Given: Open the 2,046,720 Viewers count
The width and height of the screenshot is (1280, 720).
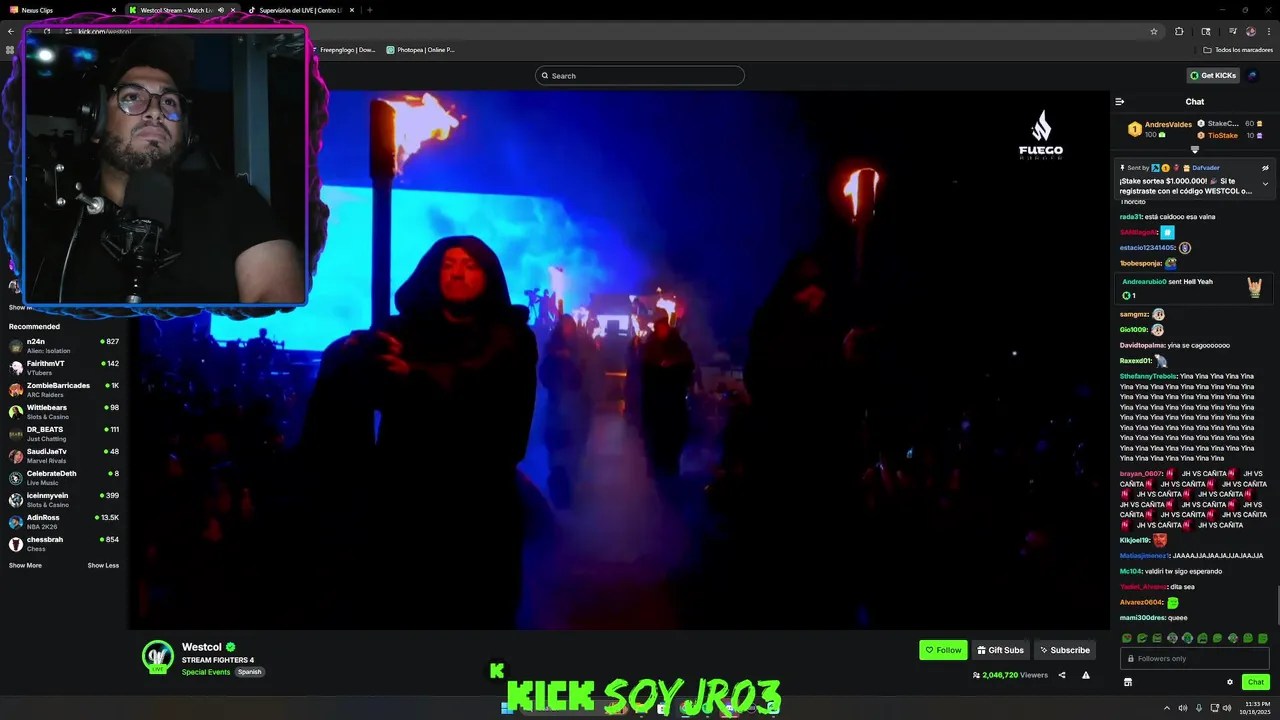Looking at the screenshot, I should click(x=1010, y=675).
